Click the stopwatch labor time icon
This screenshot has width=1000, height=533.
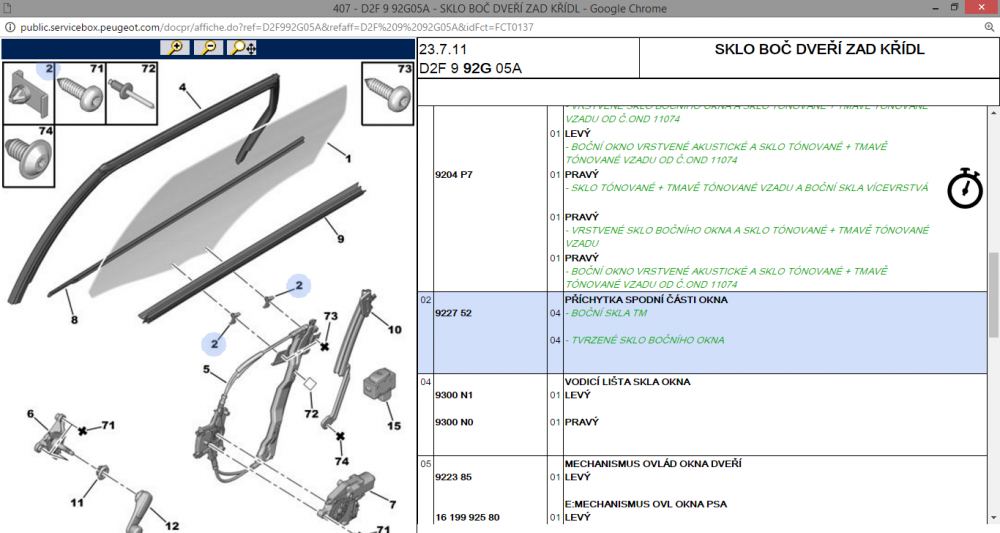(964, 188)
